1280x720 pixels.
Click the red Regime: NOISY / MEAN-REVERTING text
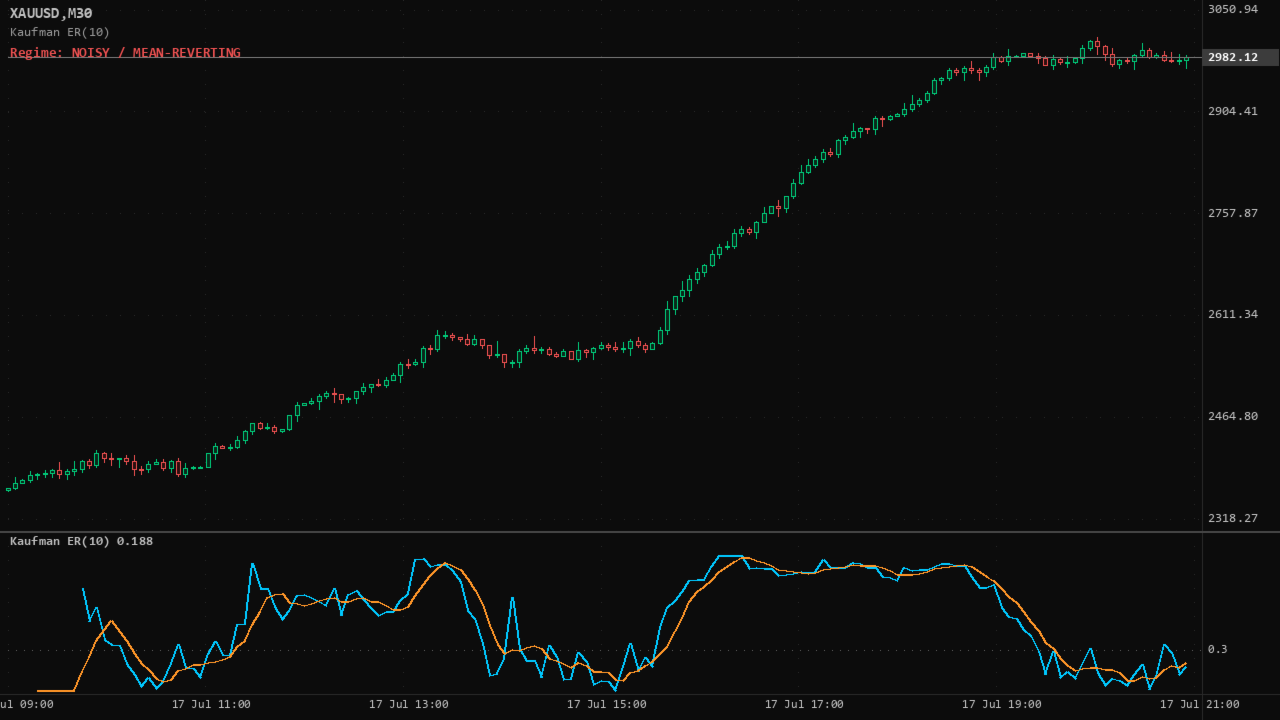[125, 53]
